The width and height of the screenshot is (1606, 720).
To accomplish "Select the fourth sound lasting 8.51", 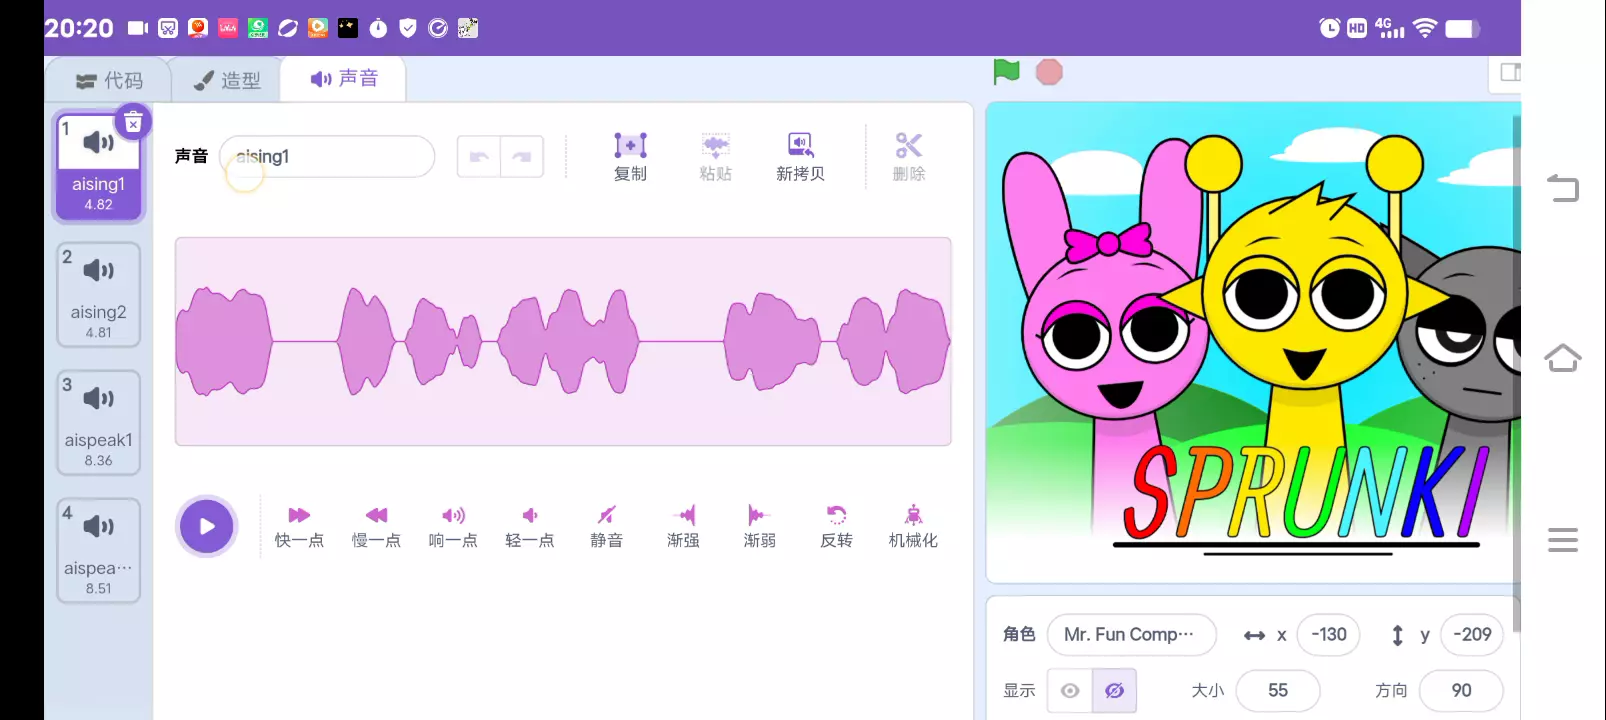I will [98, 551].
